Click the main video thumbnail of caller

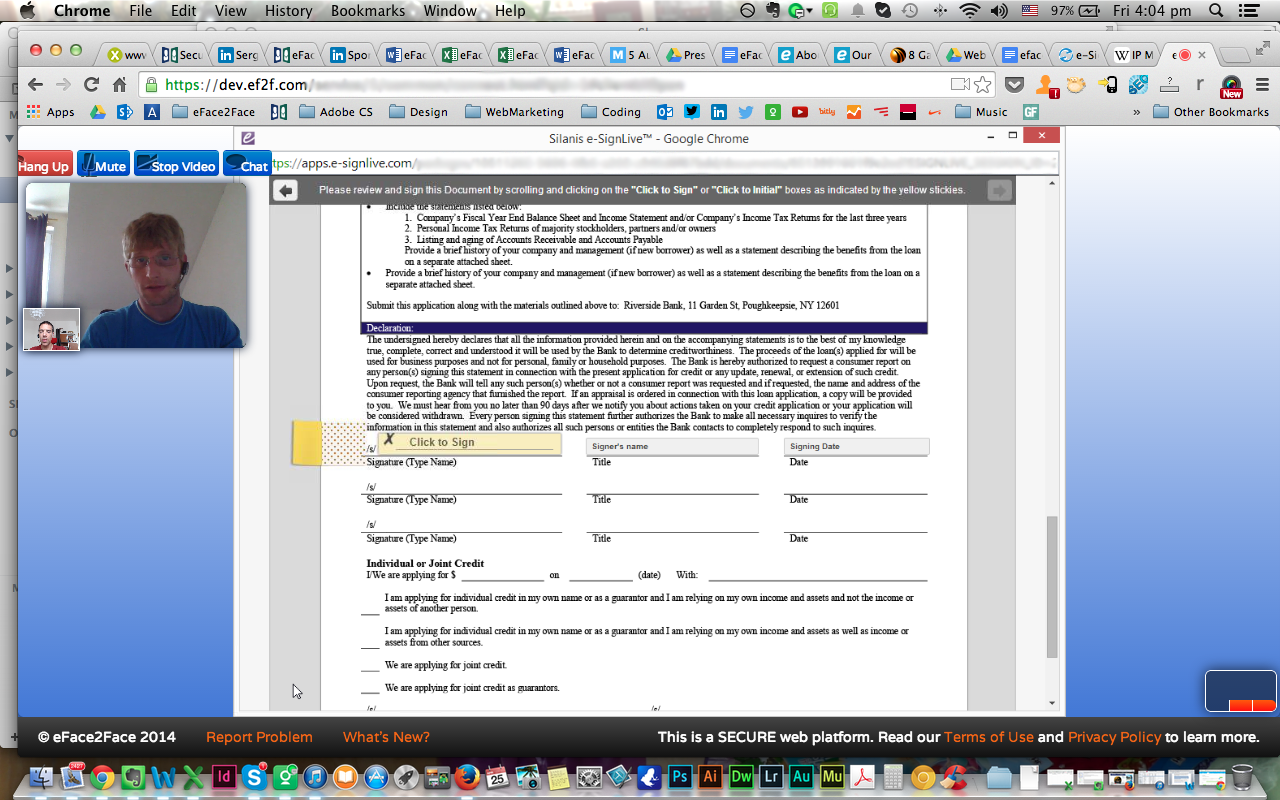pos(135,265)
